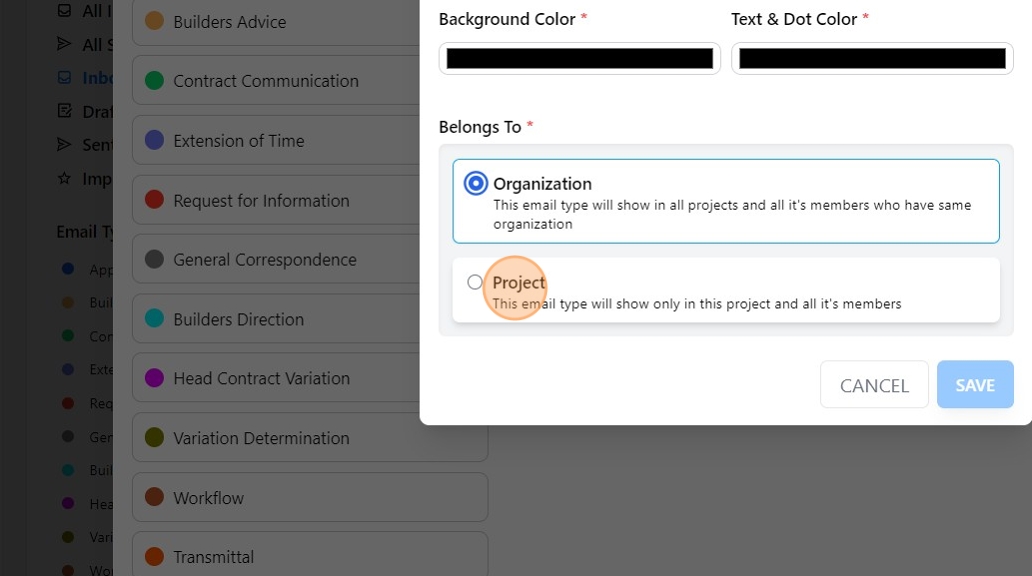Open the Builders Advice email type
This screenshot has width=1032, height=576.
click(229, 22)
